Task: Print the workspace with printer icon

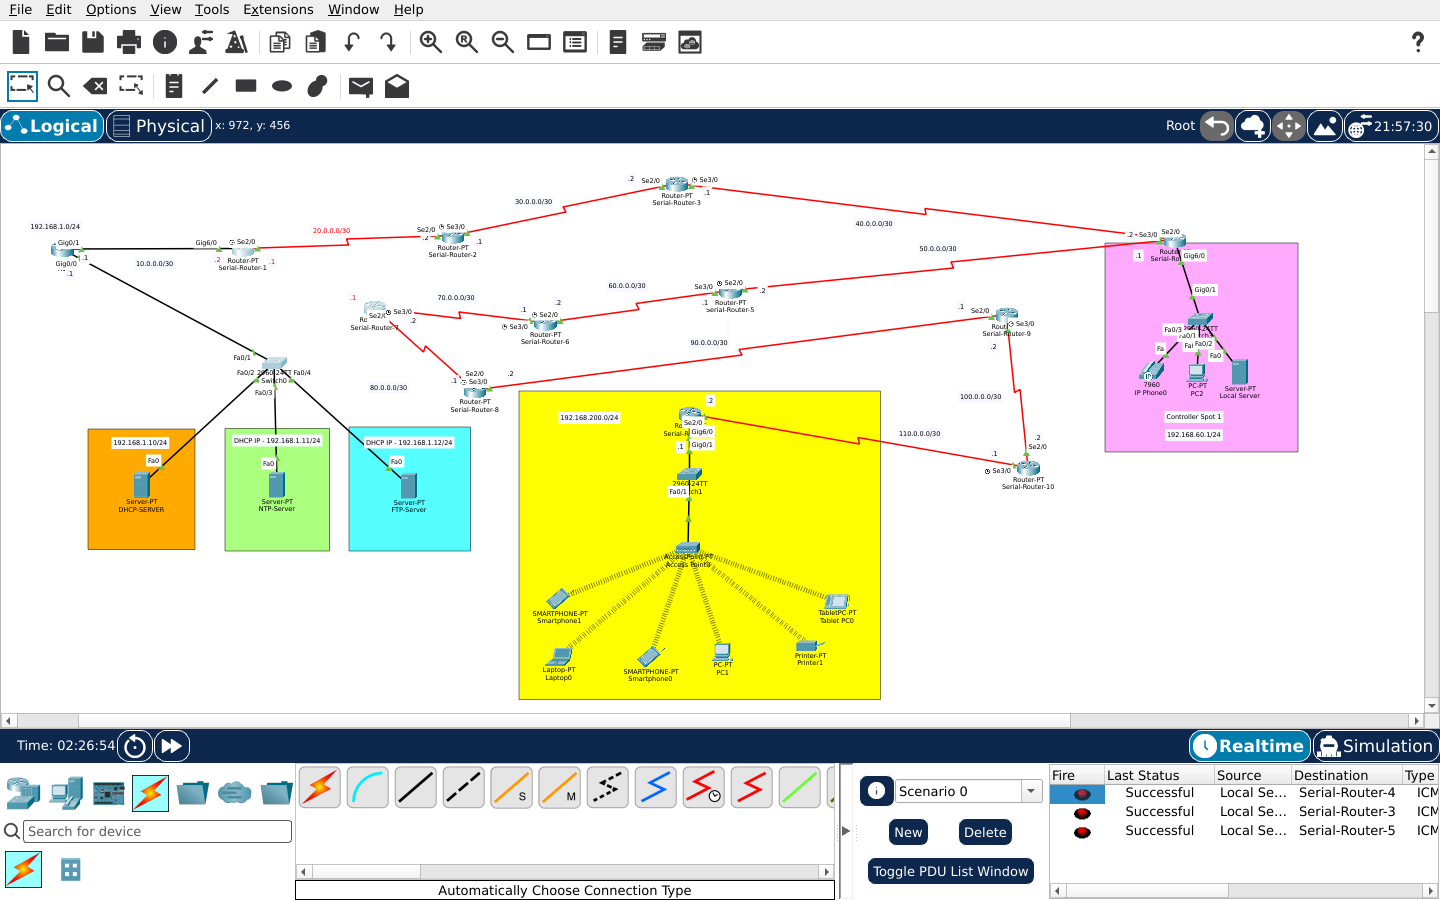Action: coord(129,42)
